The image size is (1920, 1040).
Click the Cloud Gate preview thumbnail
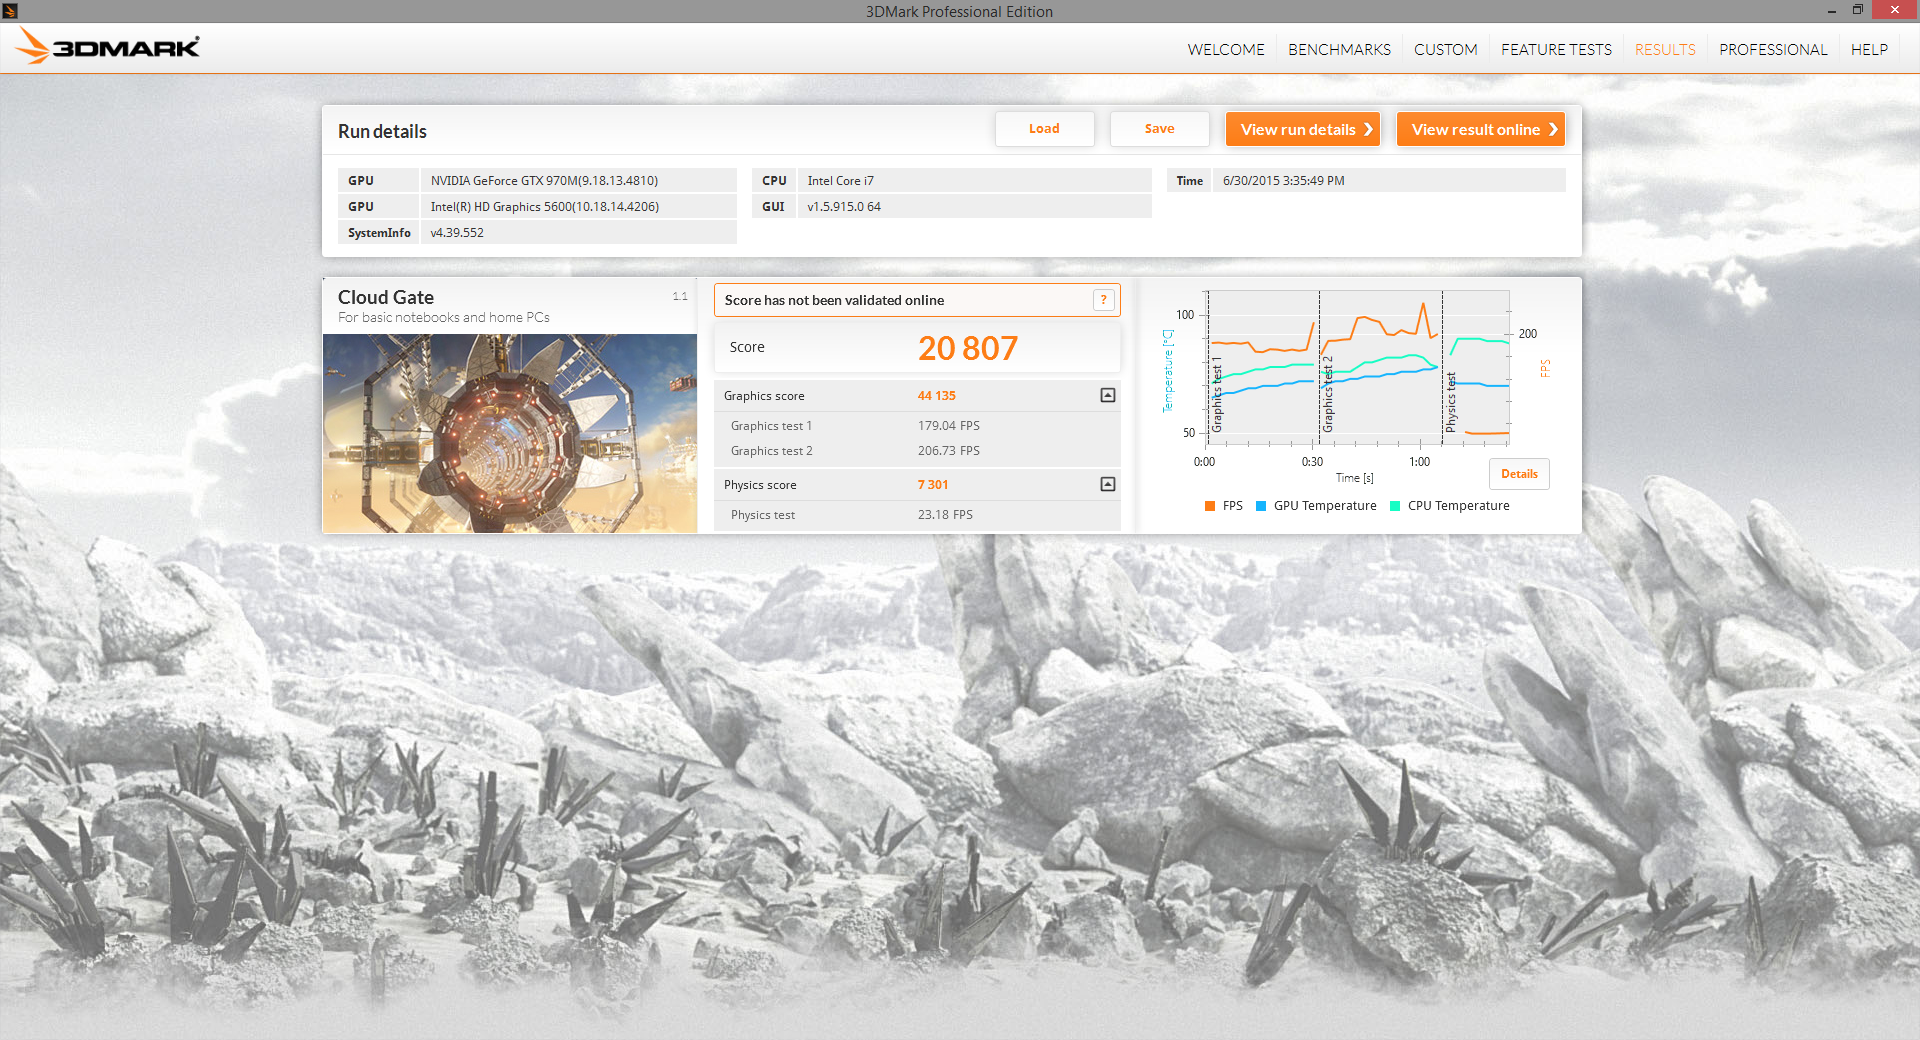(510, 433)
